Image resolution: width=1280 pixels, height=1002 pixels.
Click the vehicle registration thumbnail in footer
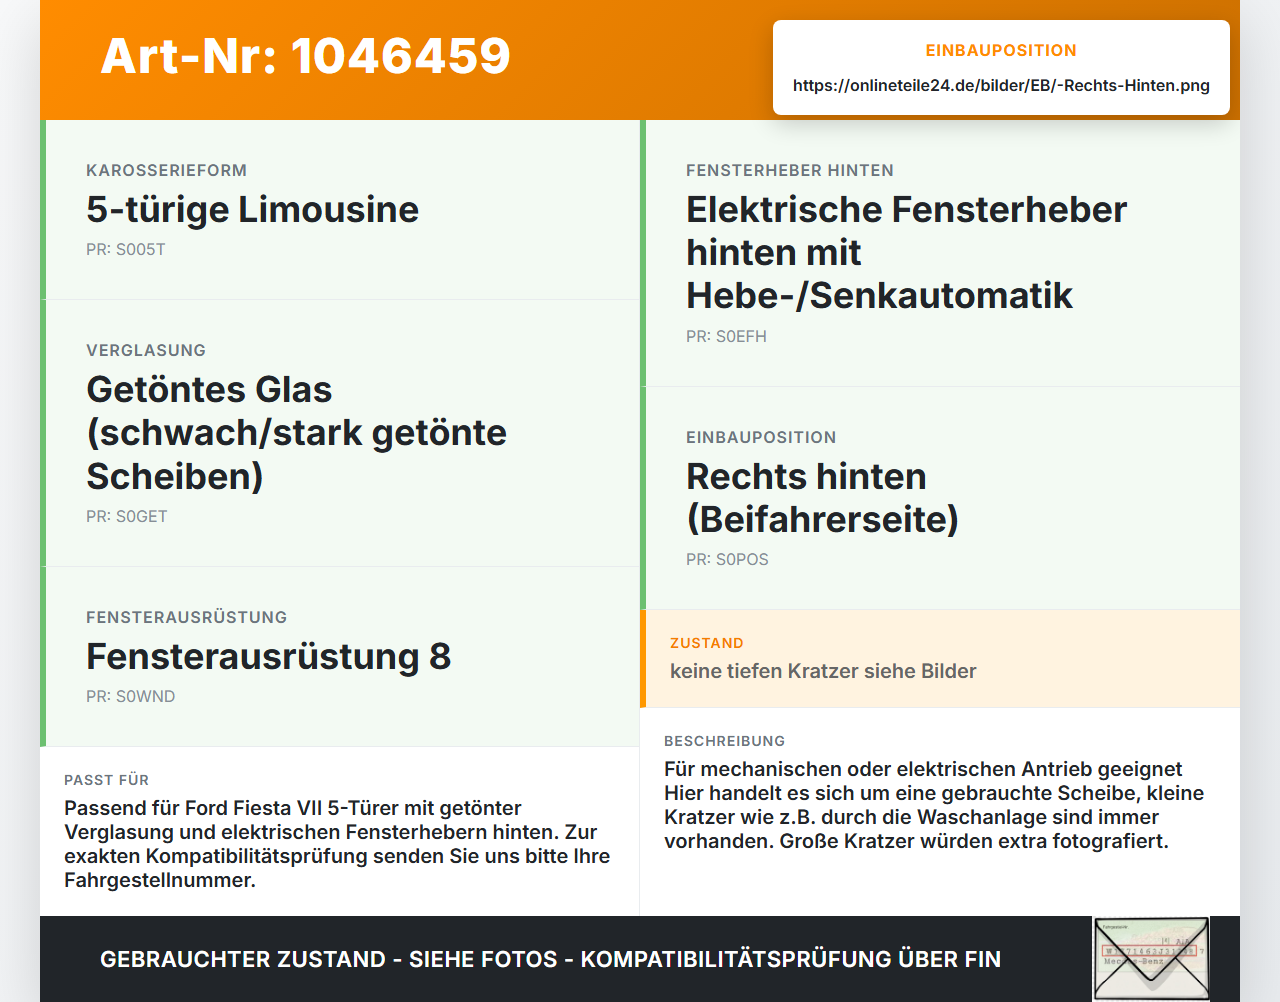tap(1151, 959)
